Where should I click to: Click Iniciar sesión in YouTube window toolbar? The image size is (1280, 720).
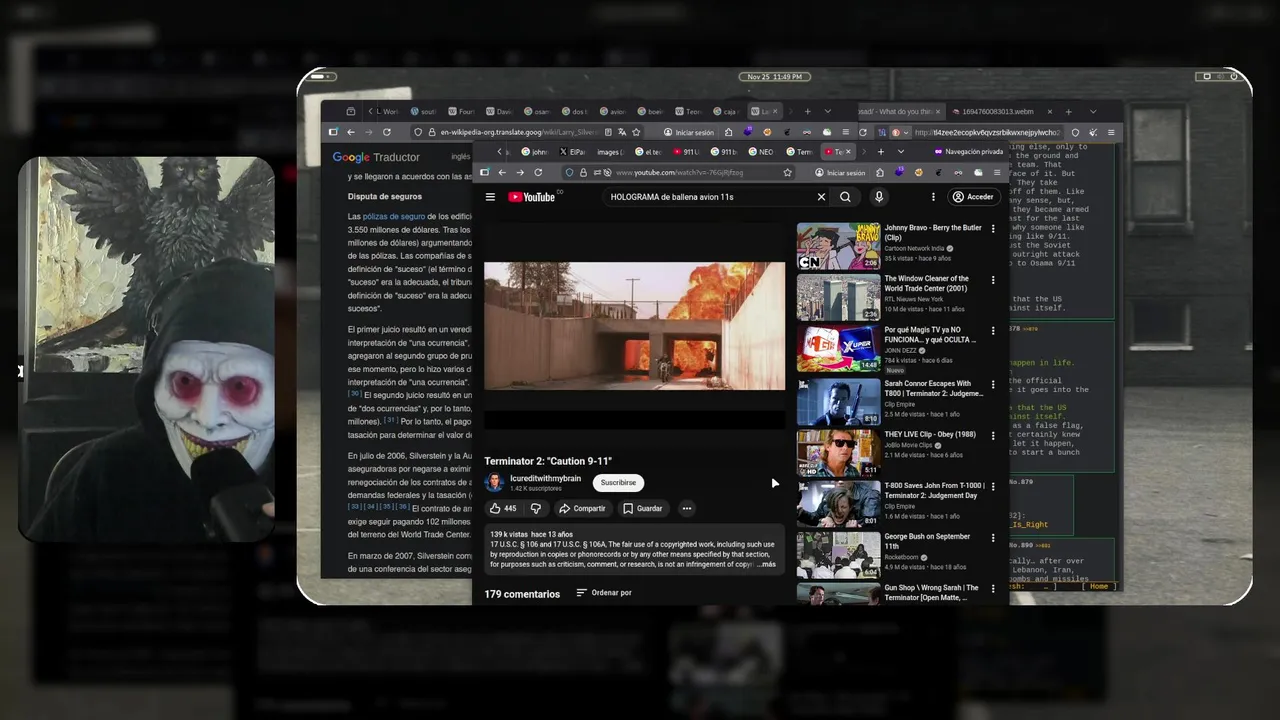coord(839,172)
